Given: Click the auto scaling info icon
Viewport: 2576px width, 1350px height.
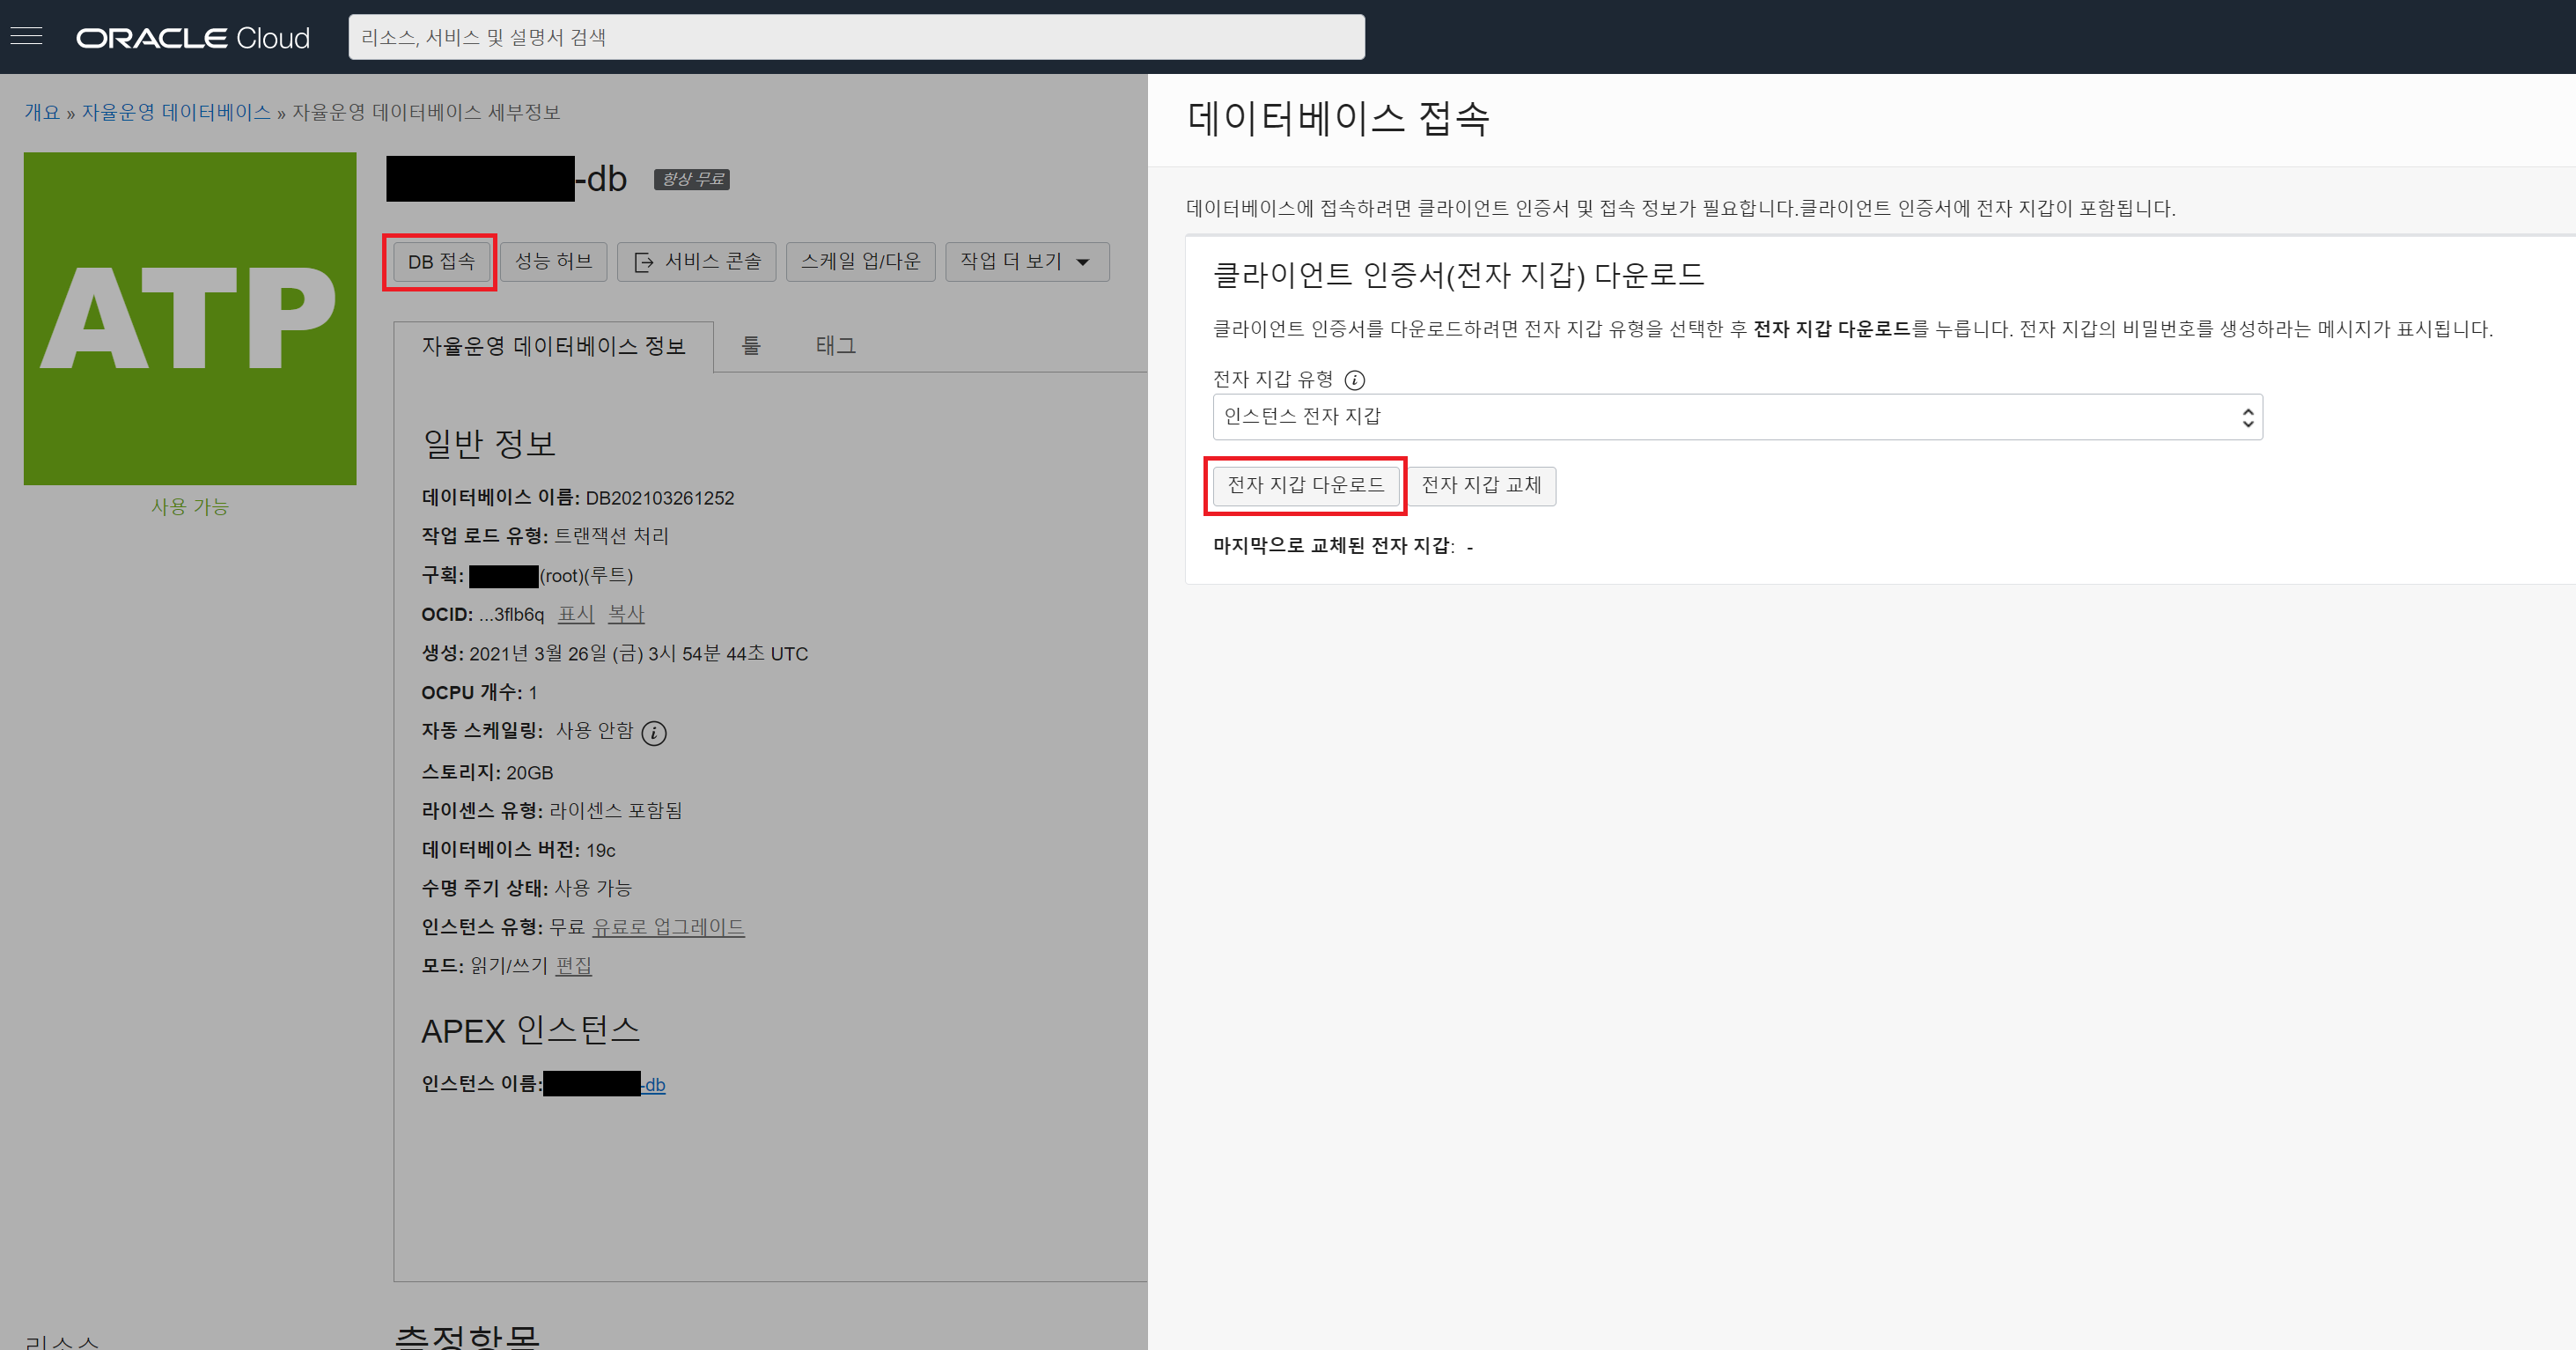Looking at the screenshot, I should tap(654, 733).
